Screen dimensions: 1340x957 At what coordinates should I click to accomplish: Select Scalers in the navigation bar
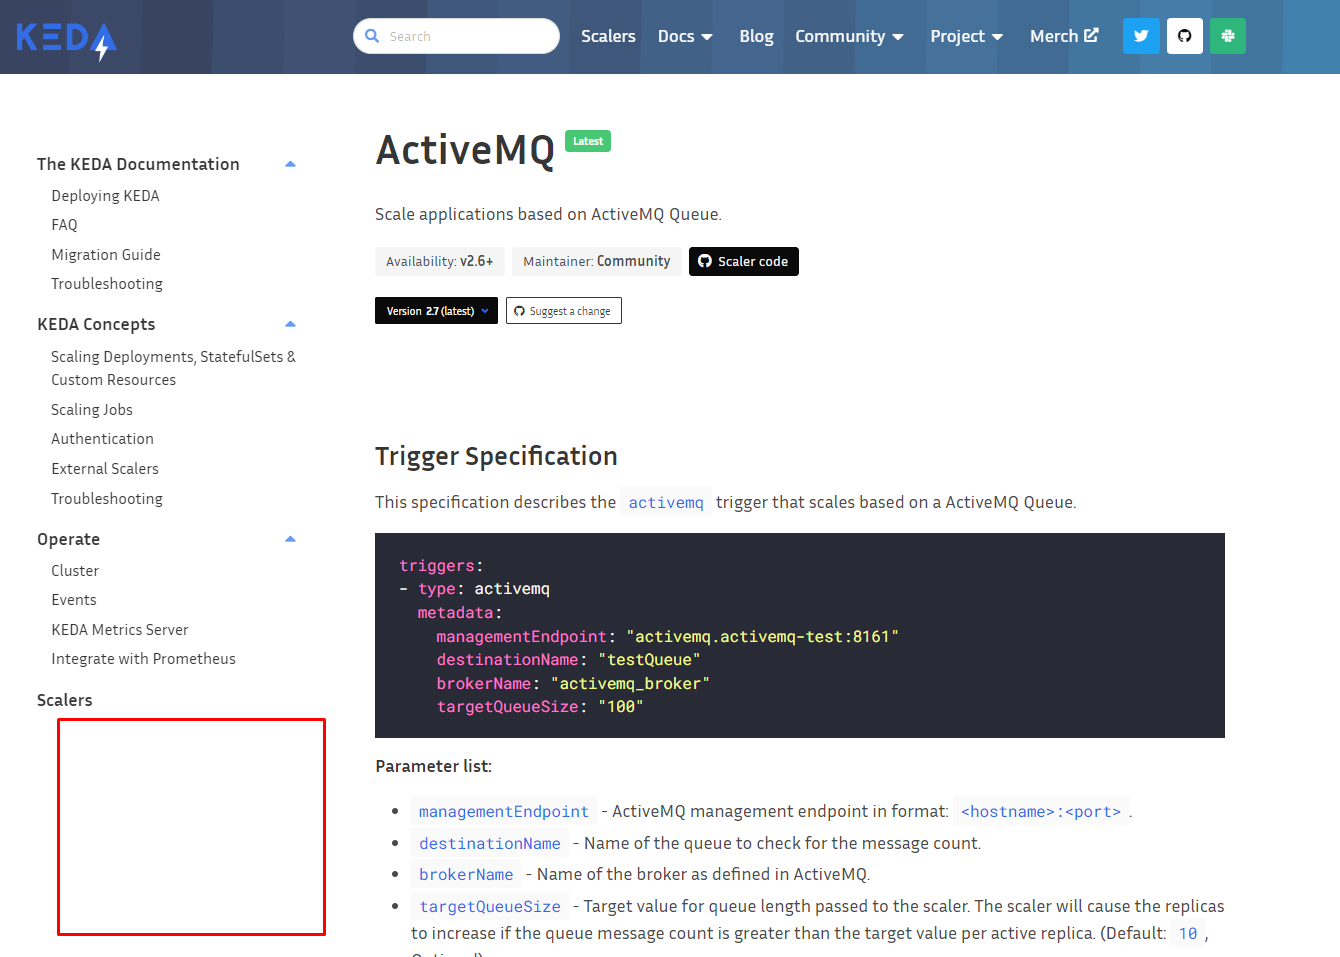click(x=608, y=36)
